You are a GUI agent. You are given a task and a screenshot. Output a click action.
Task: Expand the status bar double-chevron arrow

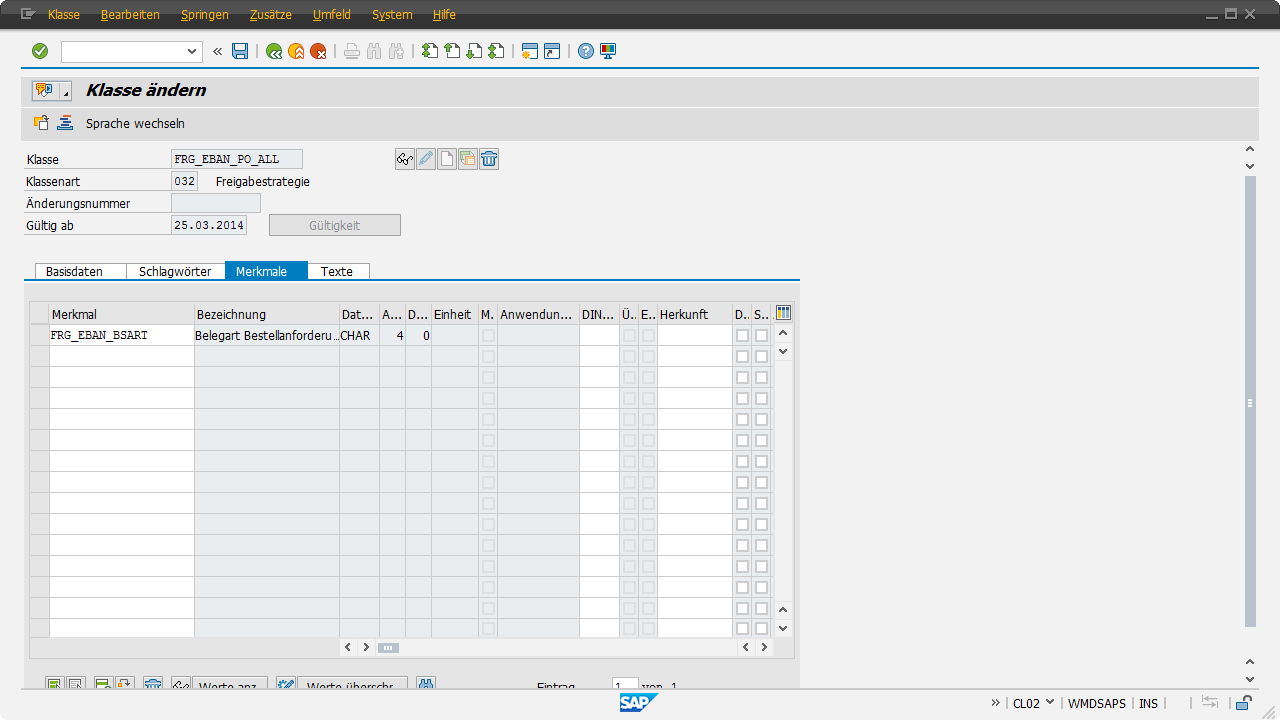[996, 703]
